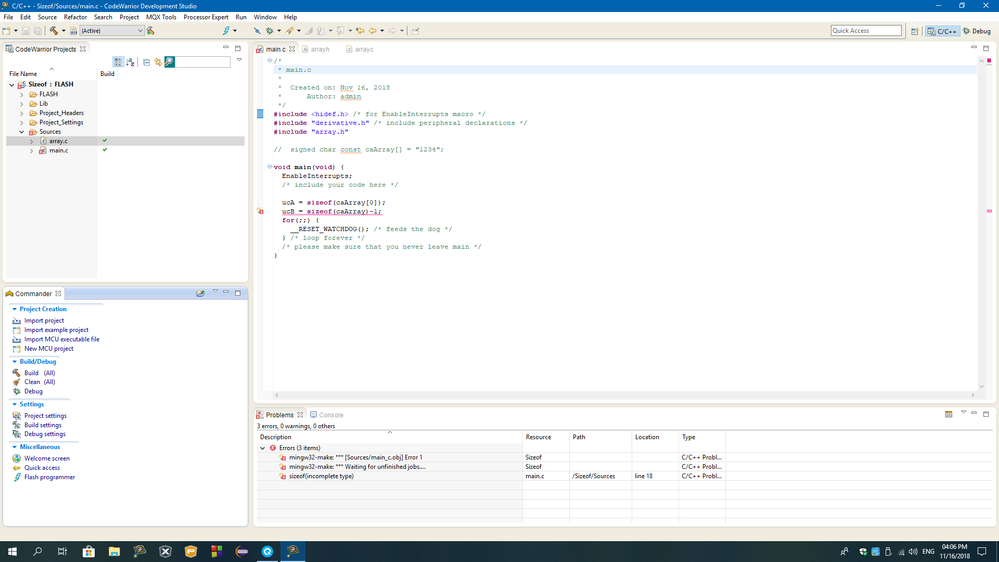
Task: Click the Projects panel filter text field
Action: click(203, 62)
